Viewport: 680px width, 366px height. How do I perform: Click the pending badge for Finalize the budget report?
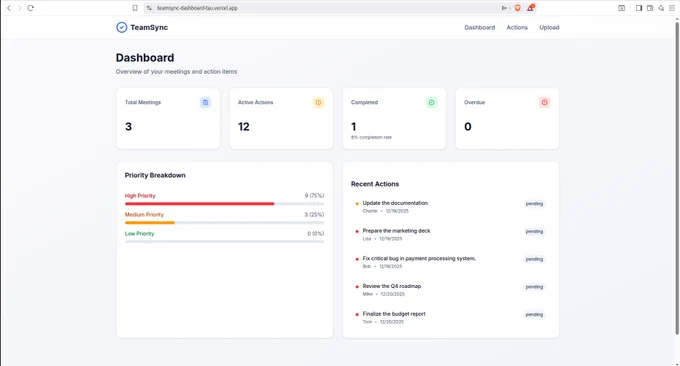tap(534, 315)
